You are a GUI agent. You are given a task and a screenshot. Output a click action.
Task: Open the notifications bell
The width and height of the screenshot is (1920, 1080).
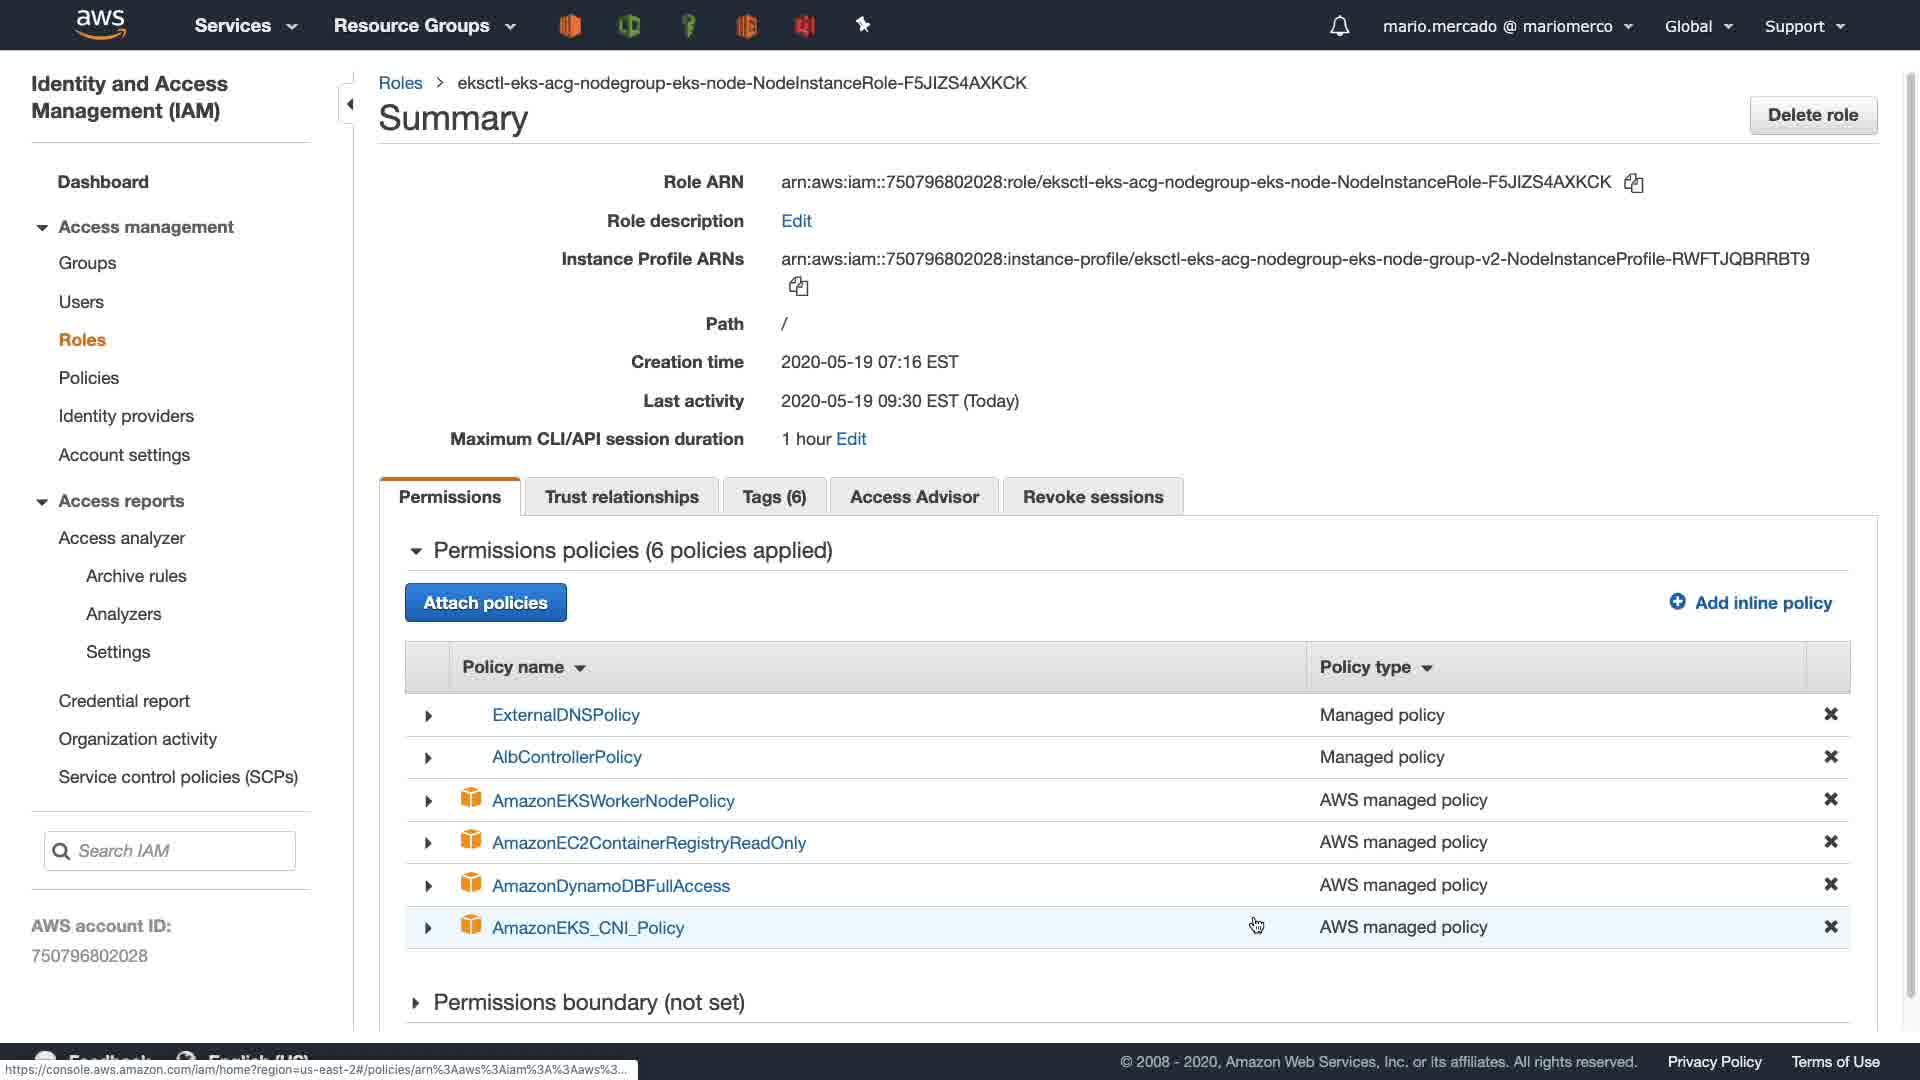1339,26
